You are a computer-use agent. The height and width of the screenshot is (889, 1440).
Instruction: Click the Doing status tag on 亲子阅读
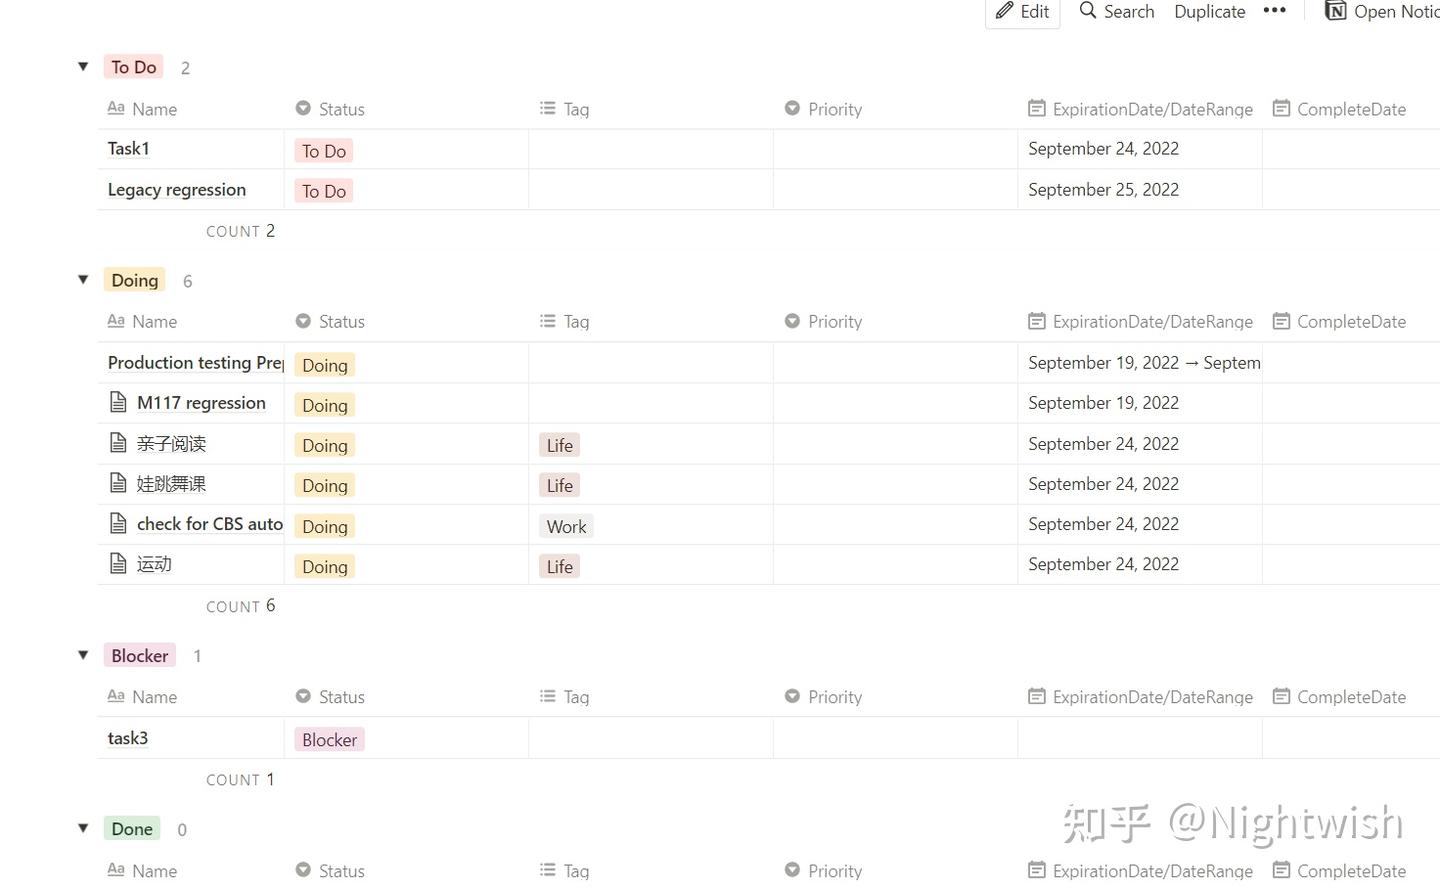pyautogui.click(x=324, y=444)
